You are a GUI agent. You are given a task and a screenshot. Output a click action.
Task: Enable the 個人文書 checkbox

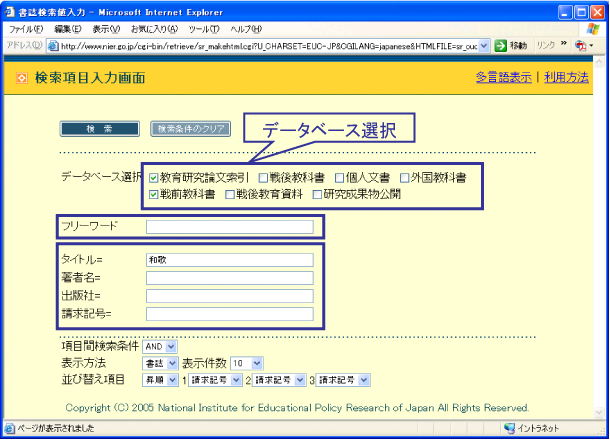coord(340,178)
